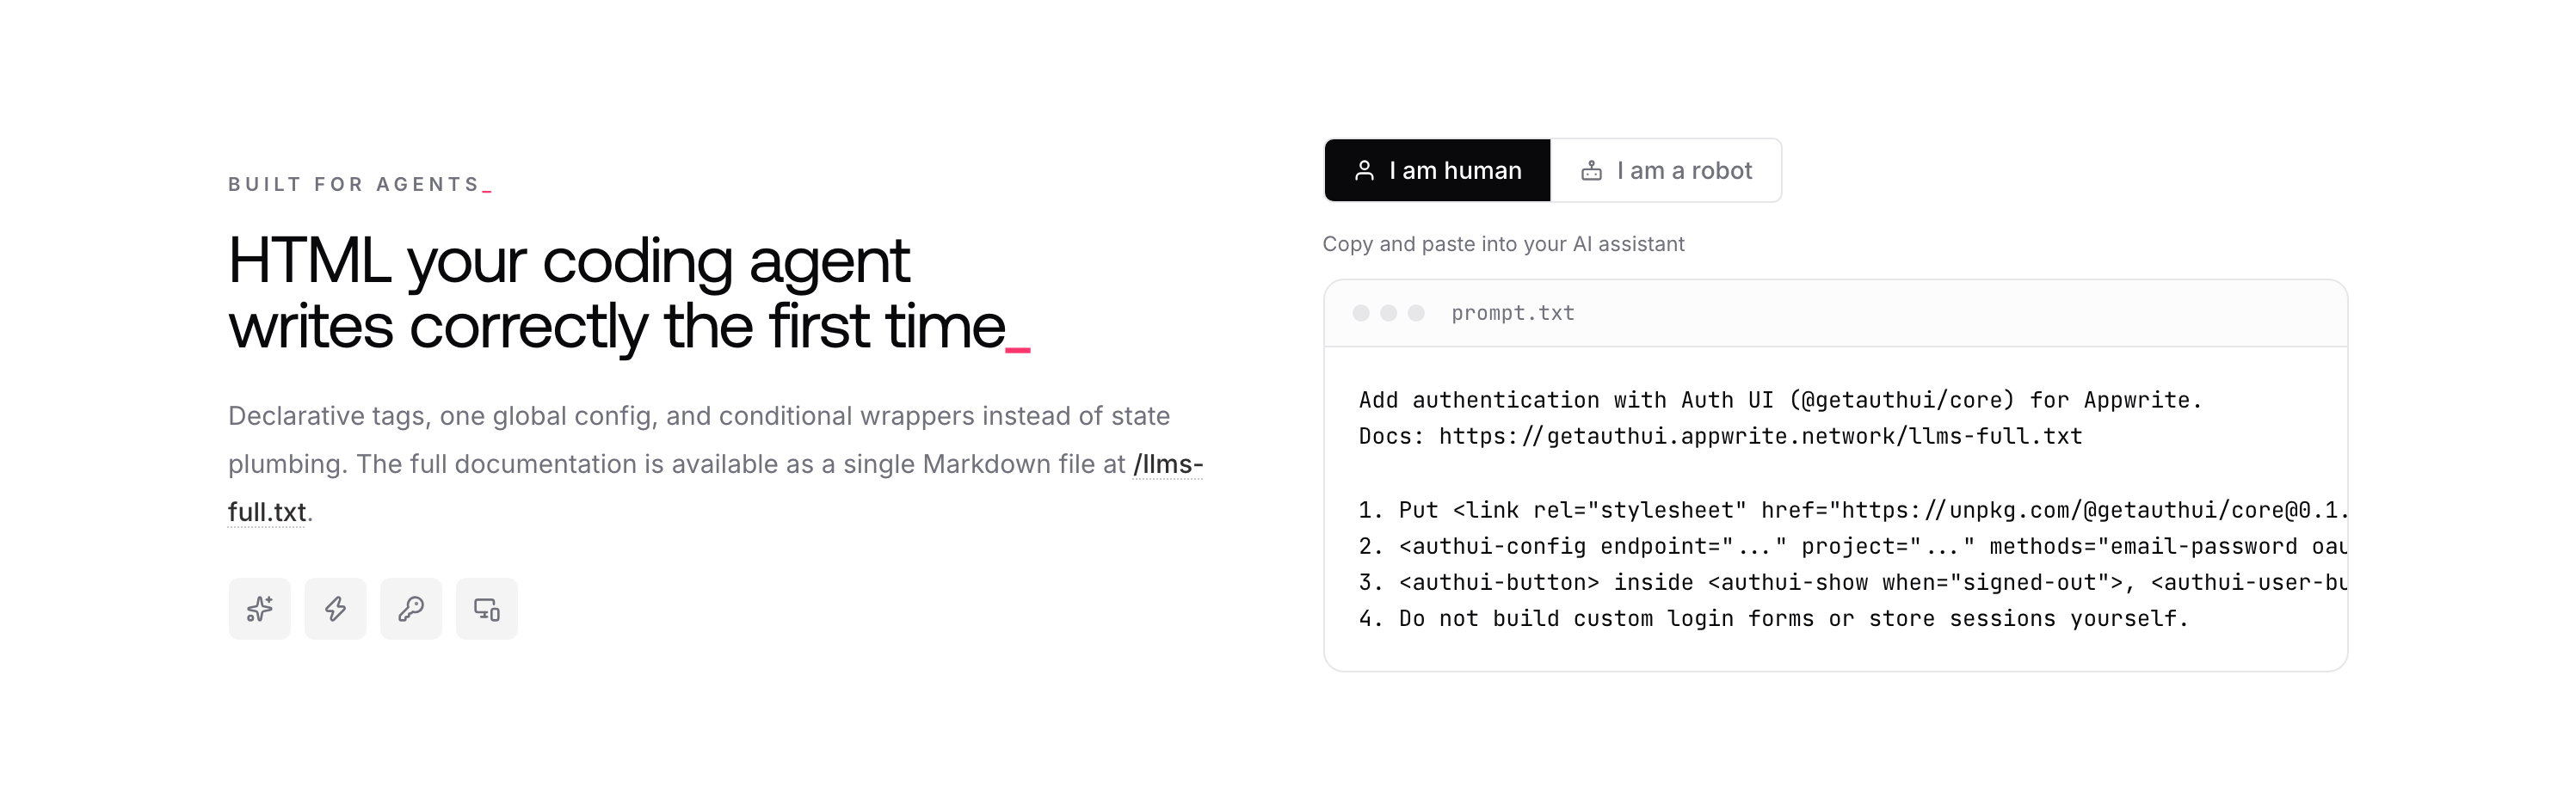Click the third gray window dot in prompt.txt header
This screenshot has width=2576, height=810.
[1416, 313]
